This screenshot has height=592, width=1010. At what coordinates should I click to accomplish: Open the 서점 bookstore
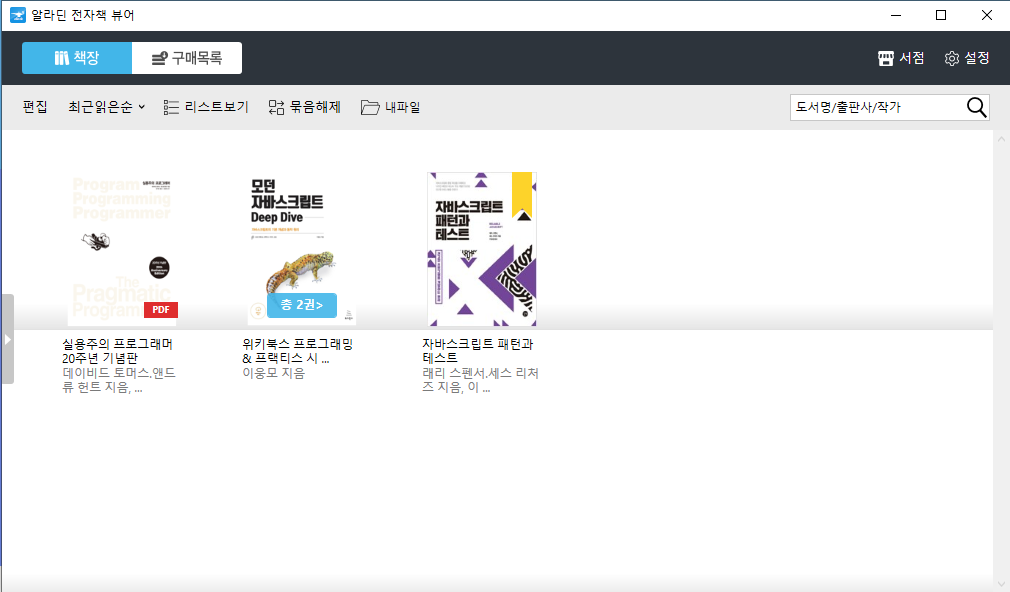(901, 58)
